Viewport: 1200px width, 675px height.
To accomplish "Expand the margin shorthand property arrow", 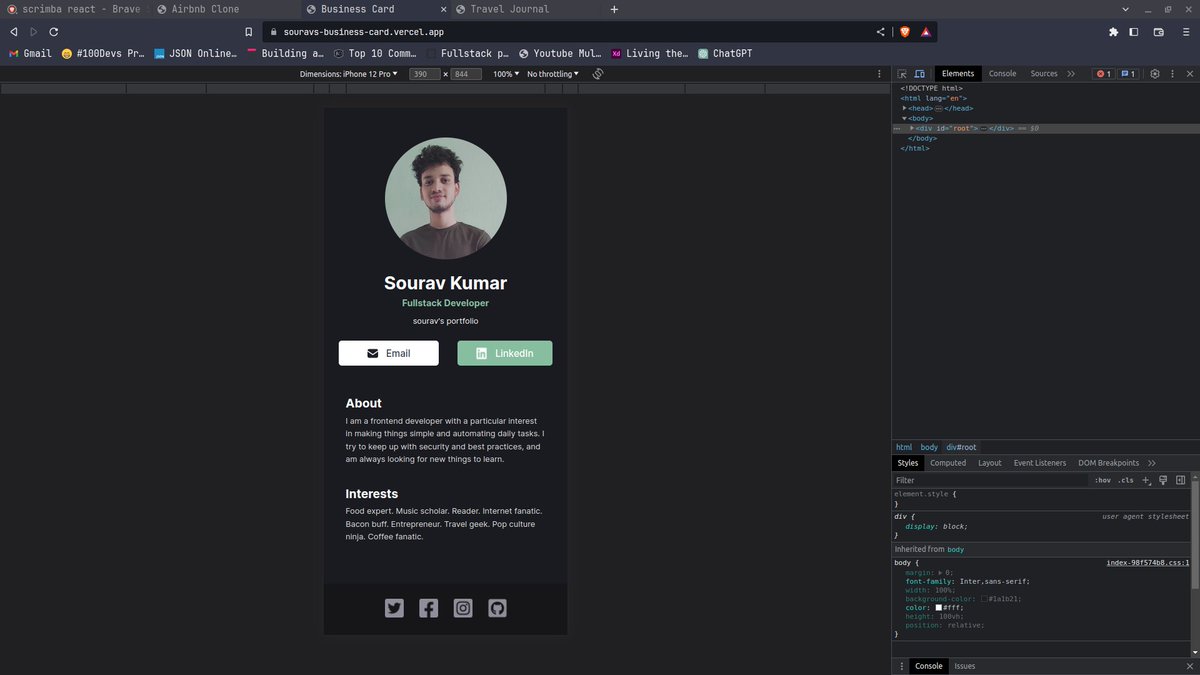I will (x=940, y=572).
